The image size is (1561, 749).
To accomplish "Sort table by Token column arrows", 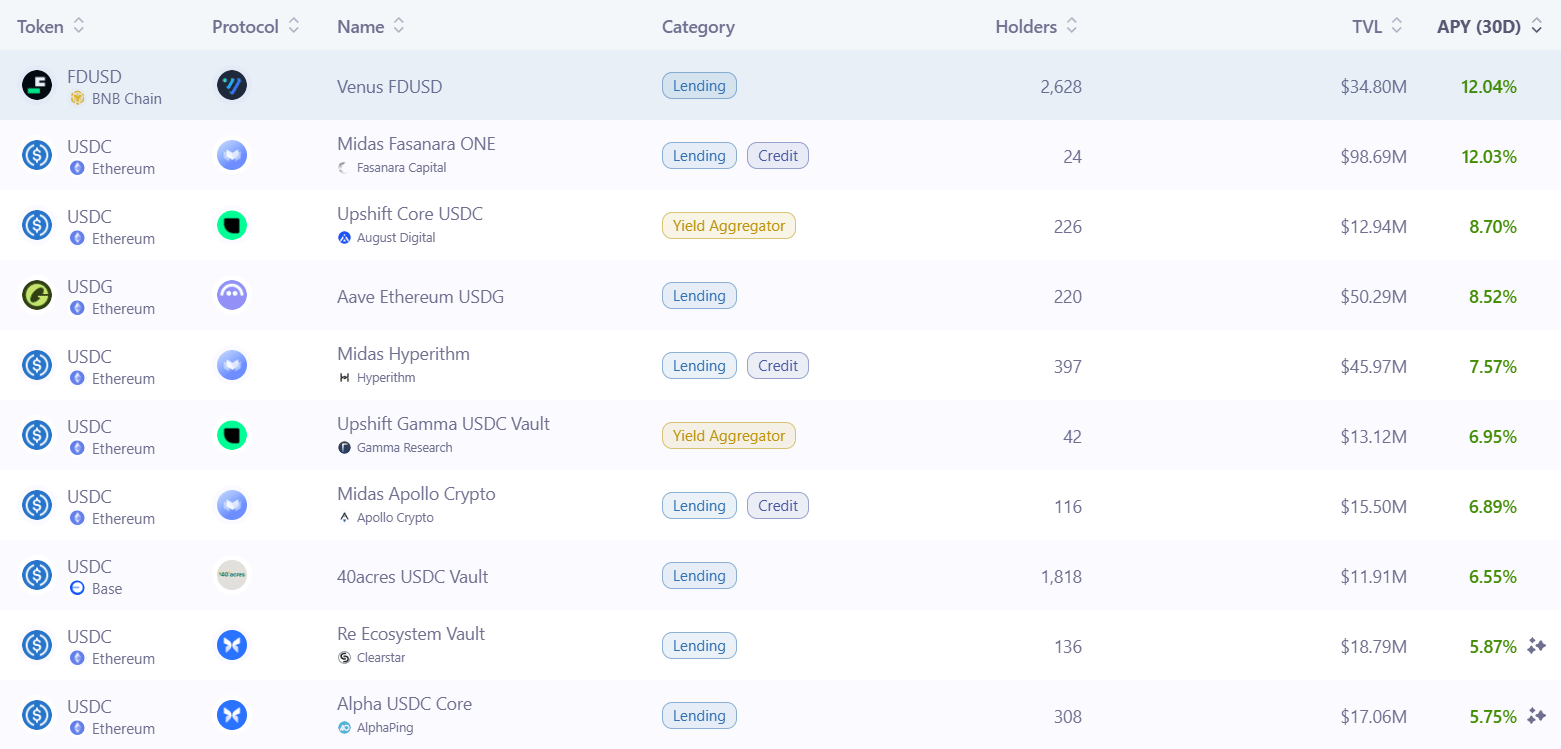I will pos(79,27).
